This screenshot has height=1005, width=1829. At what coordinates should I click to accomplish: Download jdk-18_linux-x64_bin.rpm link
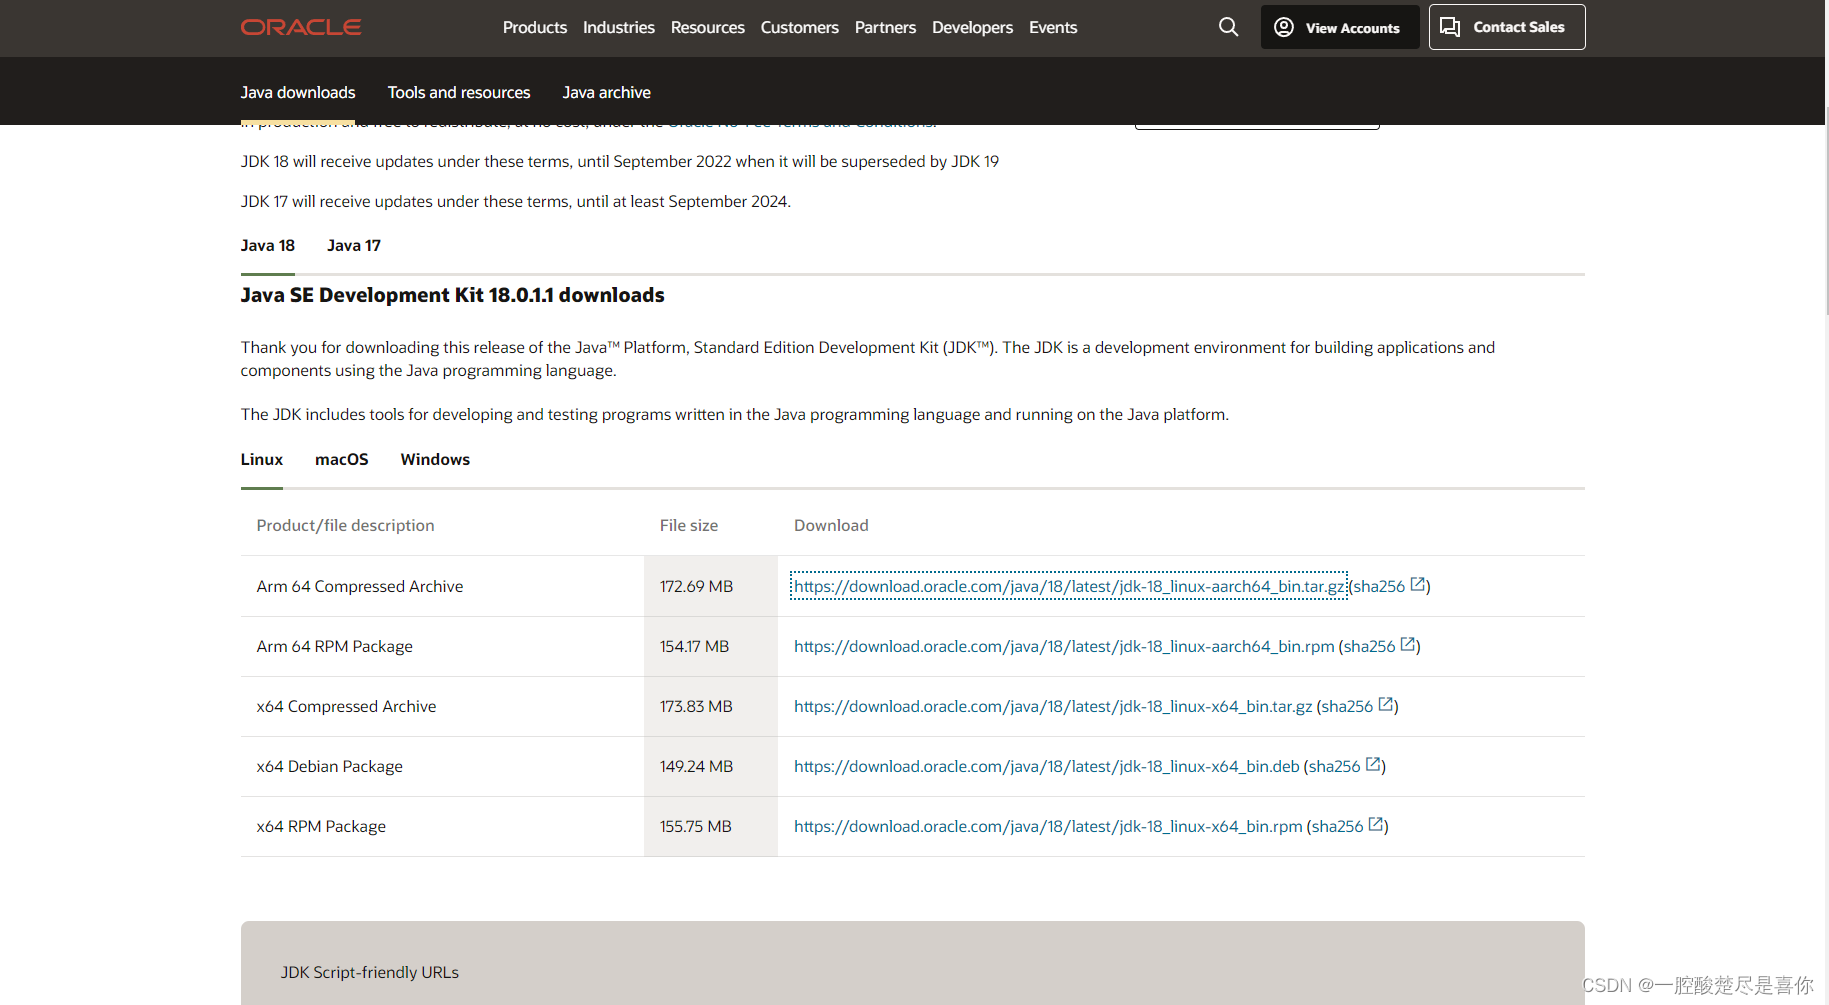[1048, 826]
